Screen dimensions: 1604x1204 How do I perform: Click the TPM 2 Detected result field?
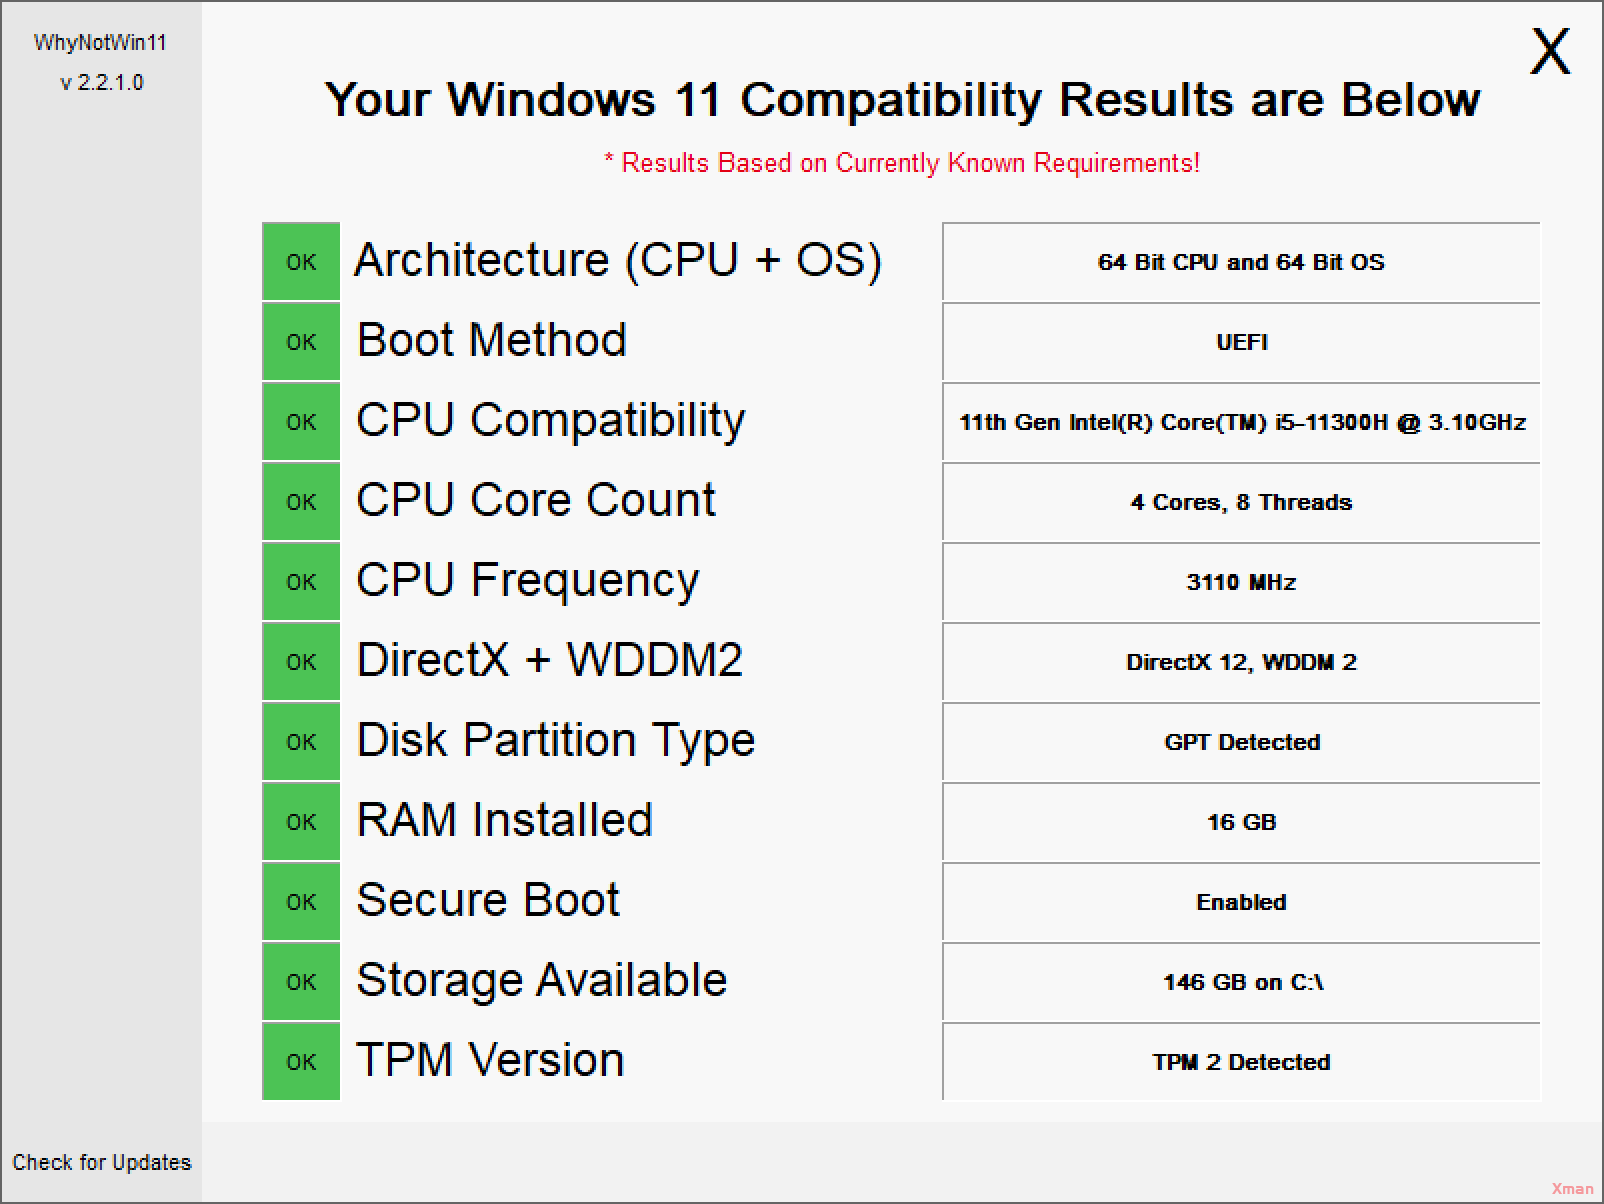coord(1240,1061)
